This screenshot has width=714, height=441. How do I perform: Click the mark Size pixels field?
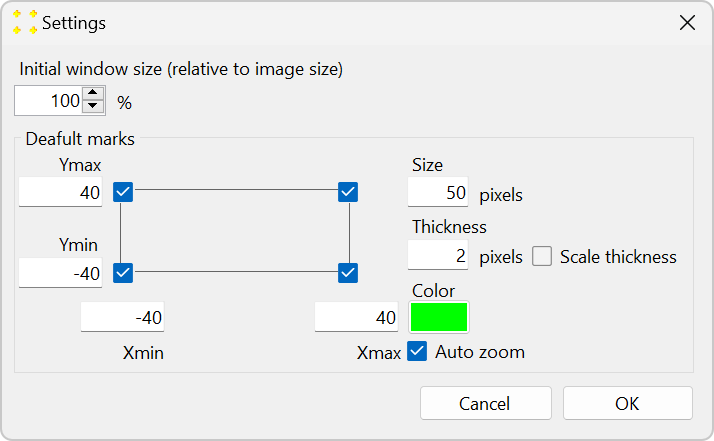pyautogui.click(x=438, y=193)
